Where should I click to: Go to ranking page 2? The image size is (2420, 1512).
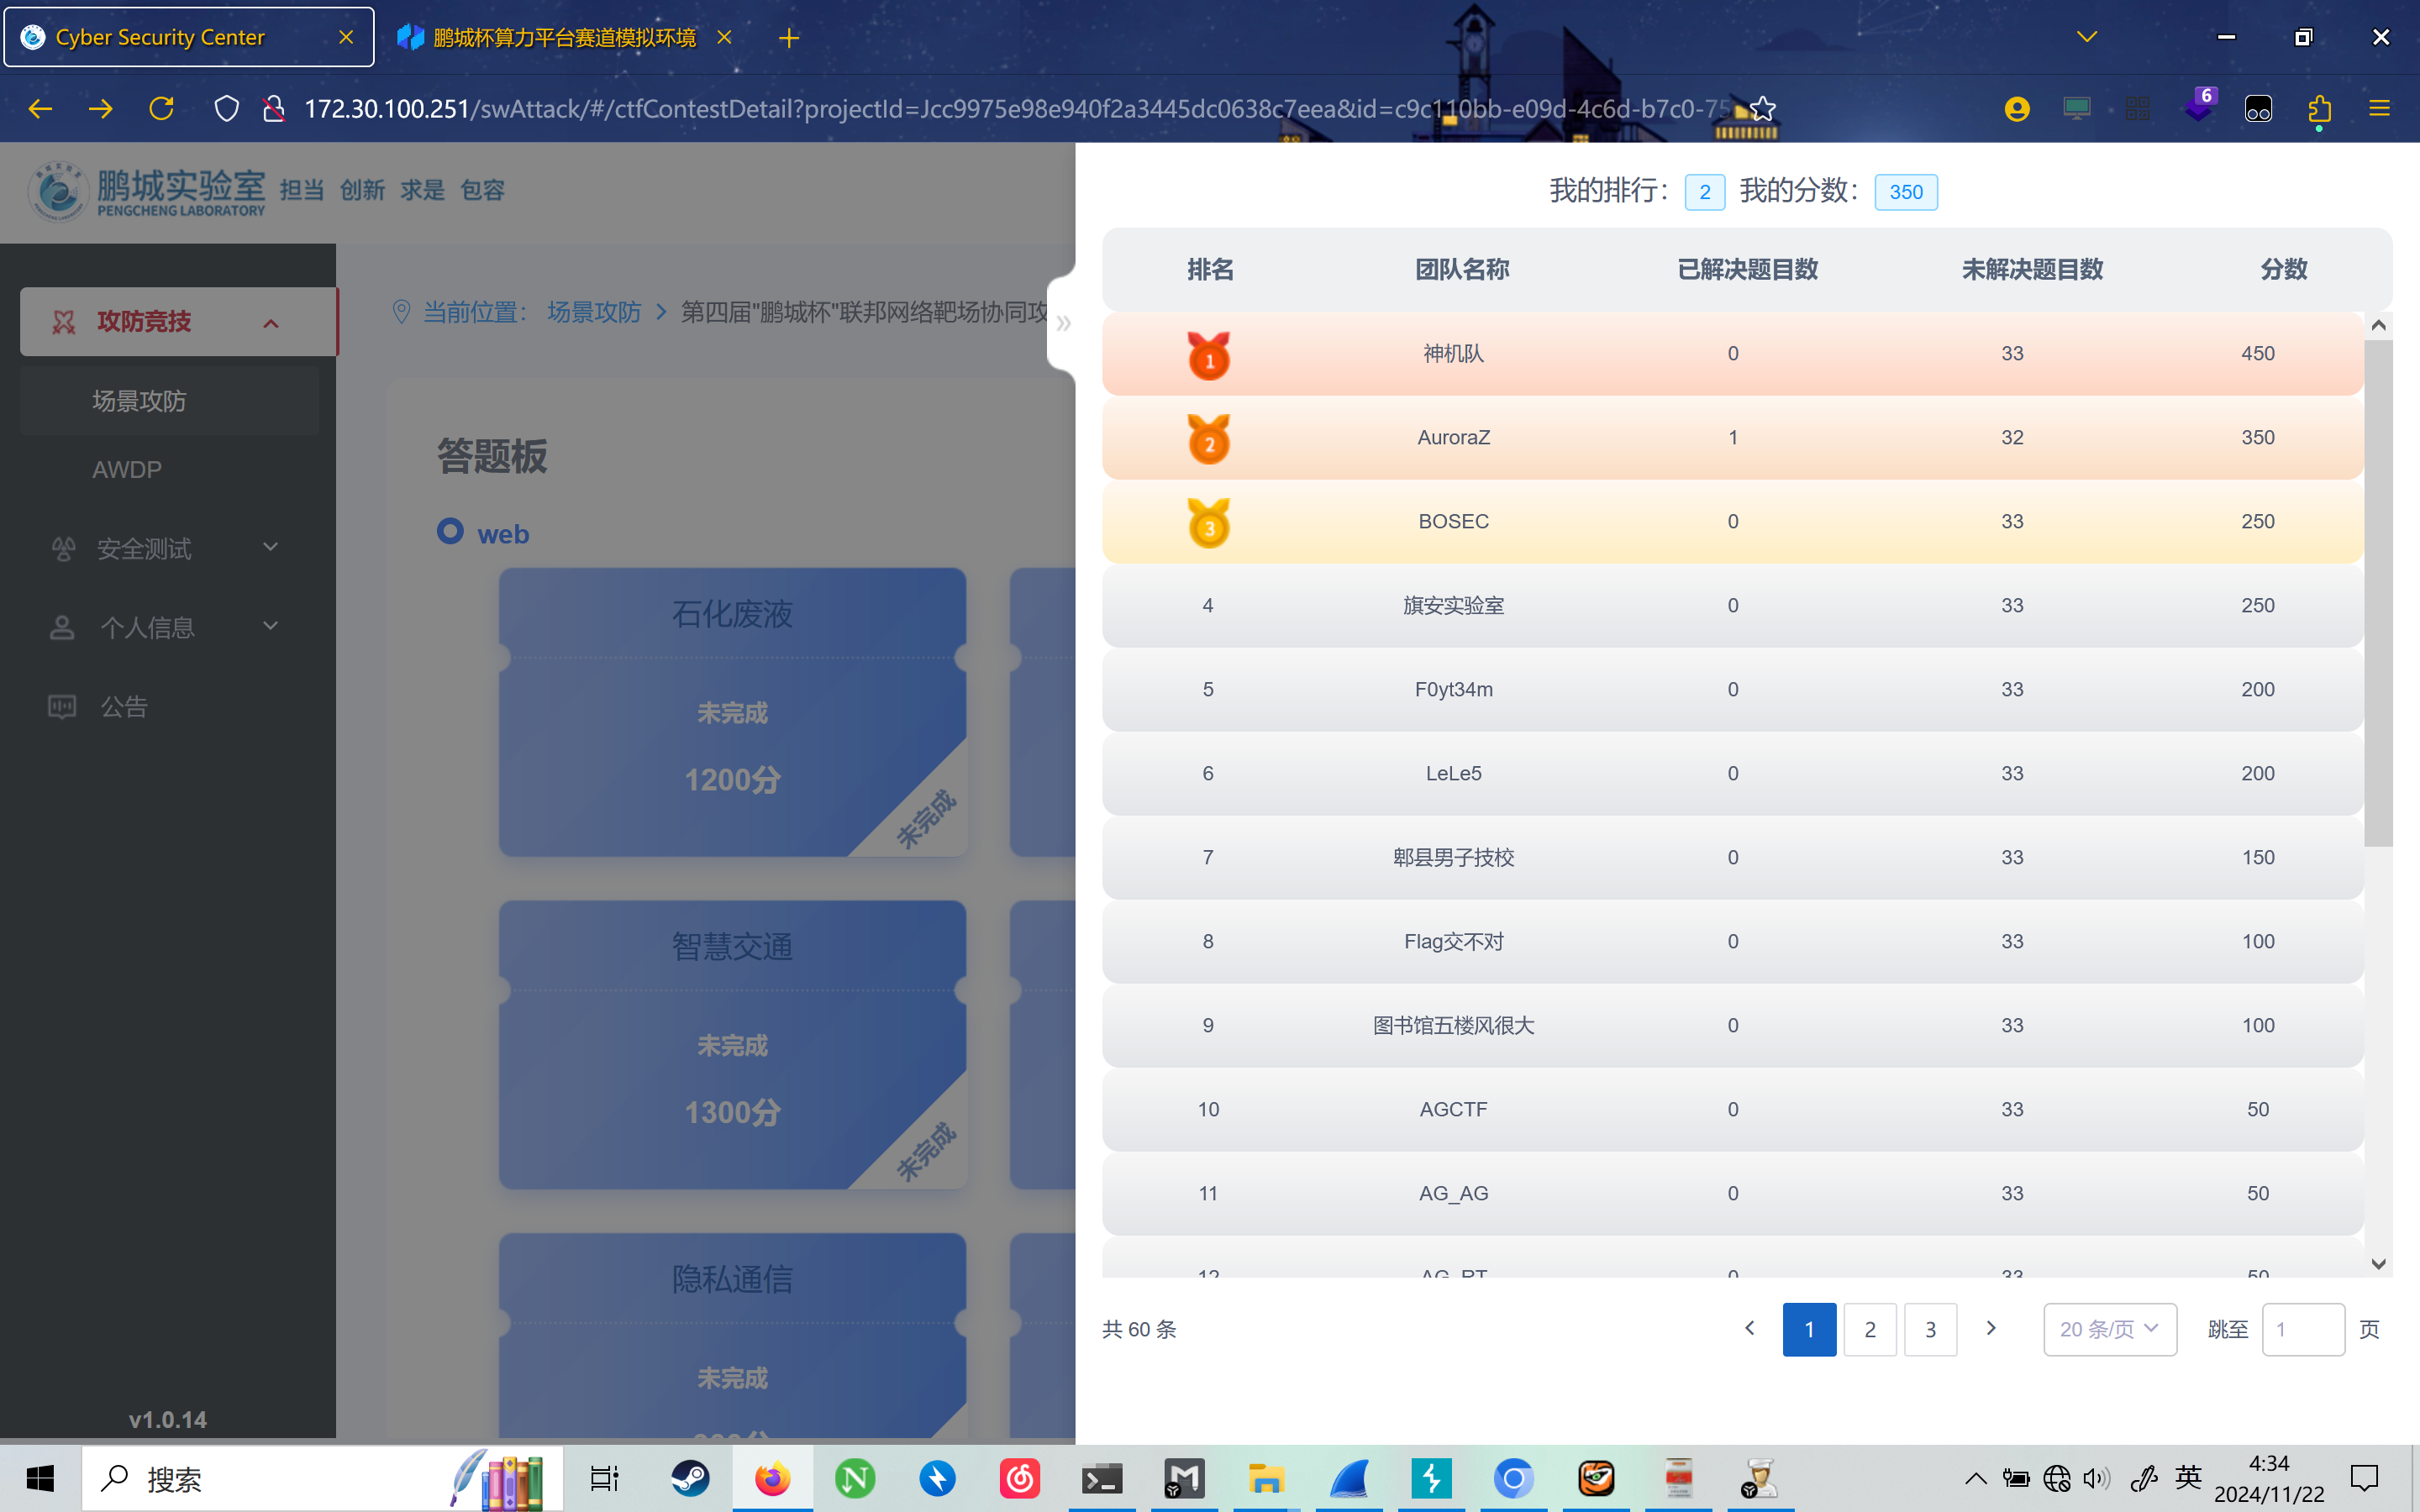pyautogui.click(x=1870, y=1329)
